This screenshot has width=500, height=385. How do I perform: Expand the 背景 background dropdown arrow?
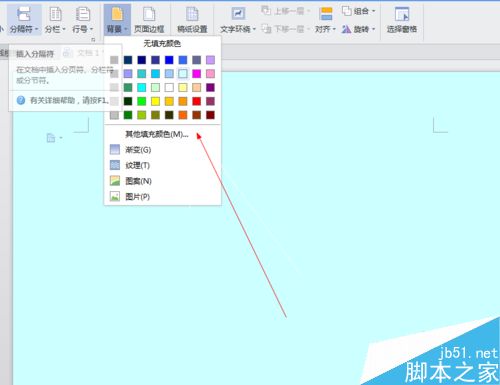(x=126, y=29)
